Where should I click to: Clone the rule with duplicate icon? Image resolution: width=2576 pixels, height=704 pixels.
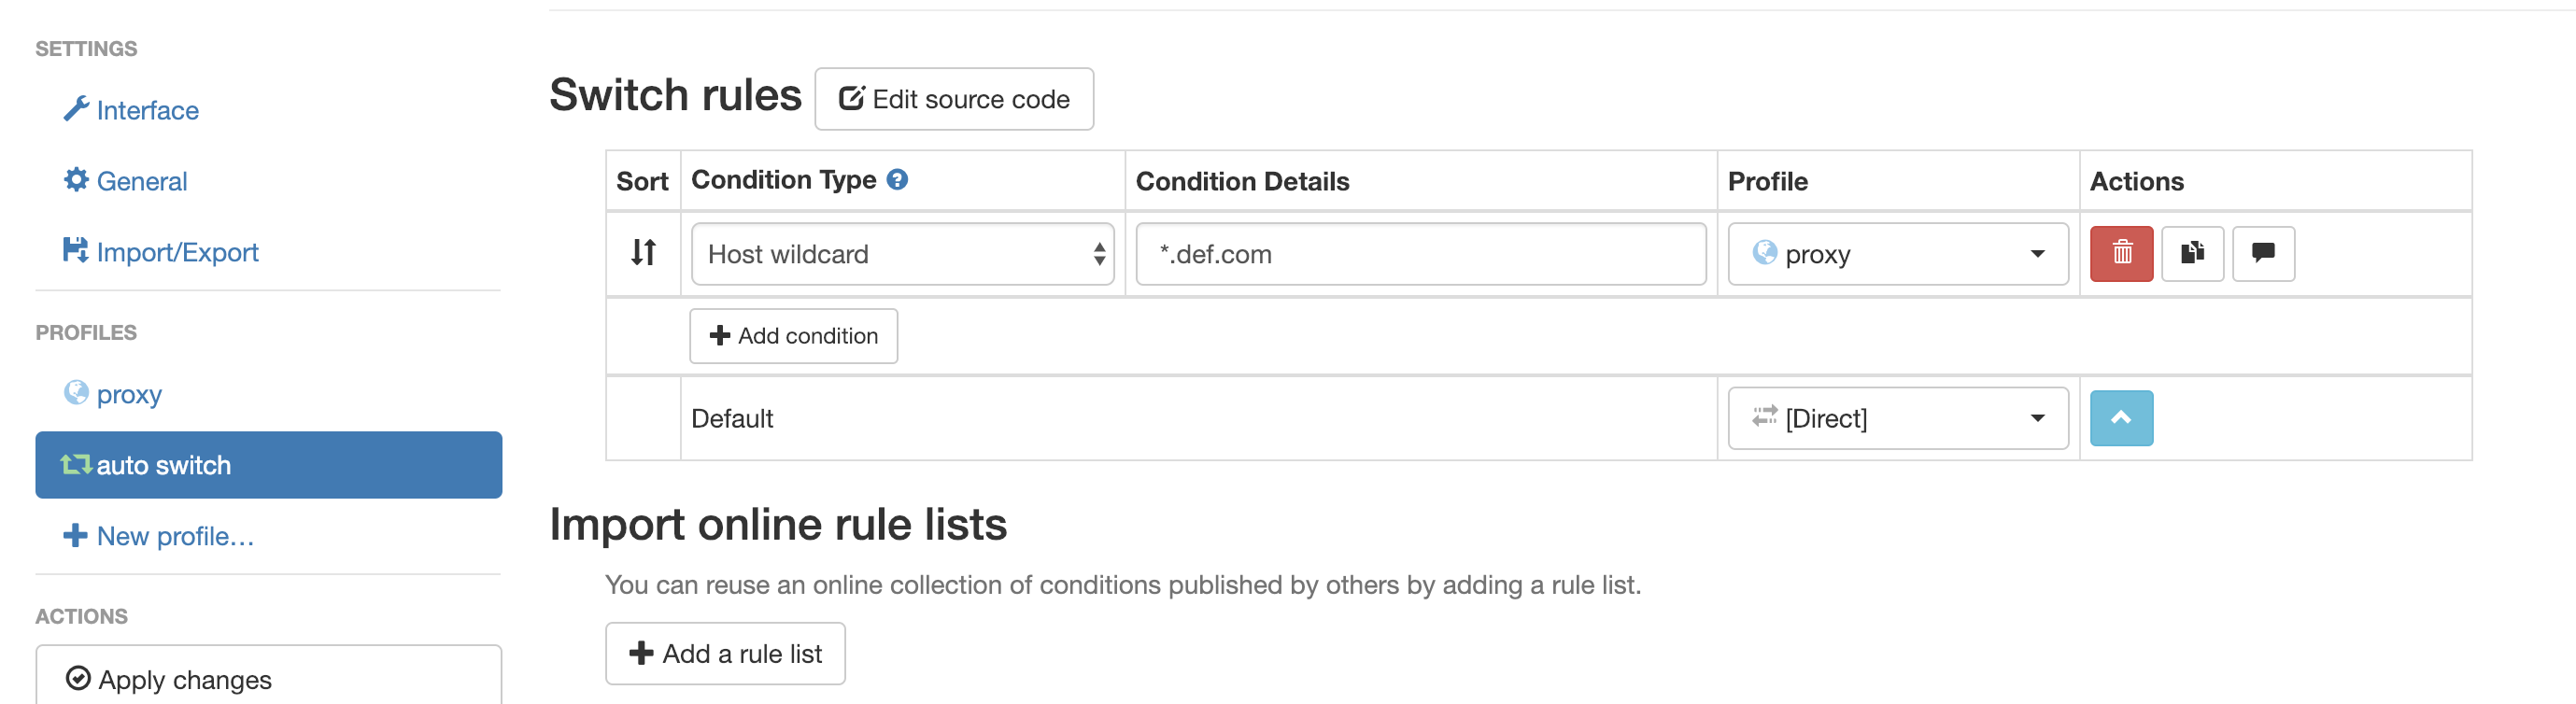2192,254
